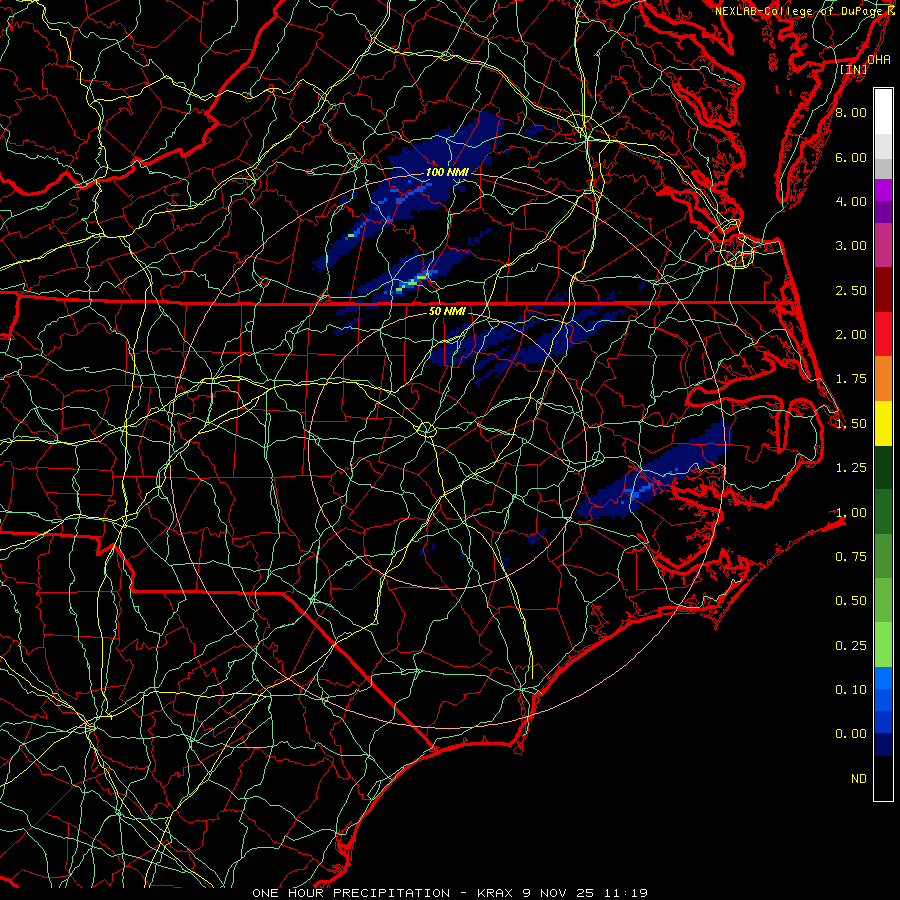
Task: Select the light green color scale swatch
Action: coord(883,645)
